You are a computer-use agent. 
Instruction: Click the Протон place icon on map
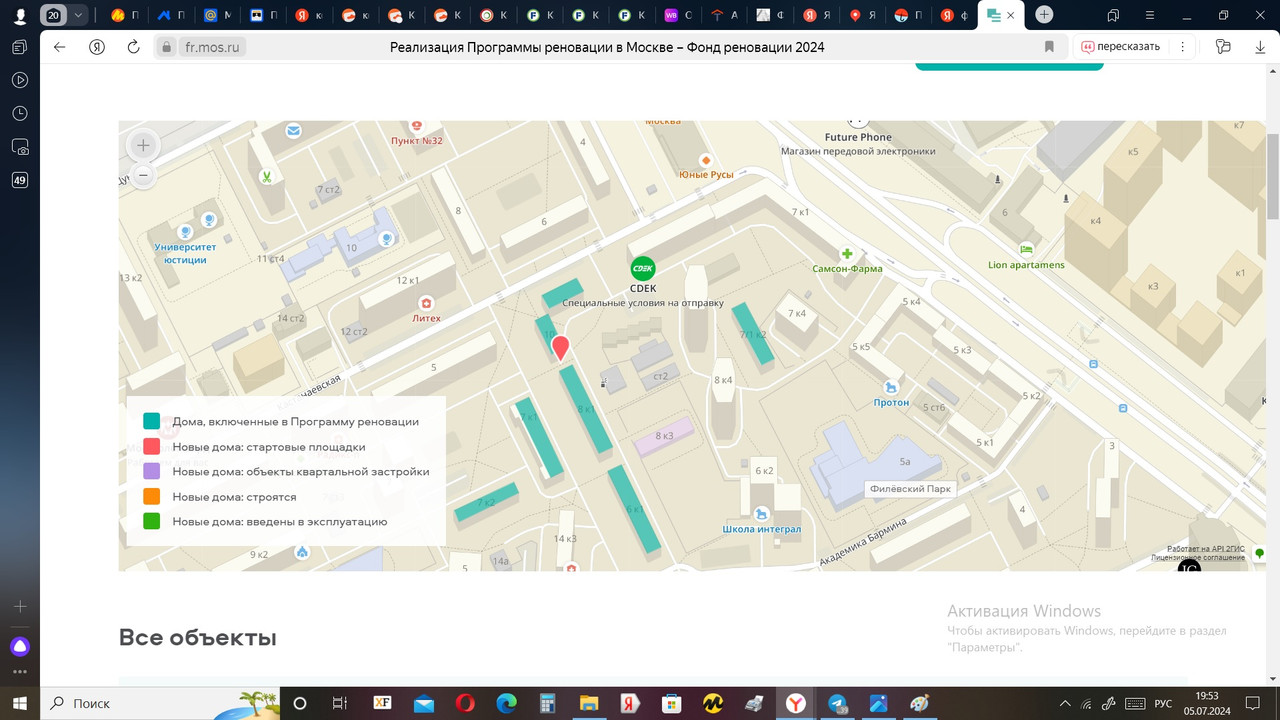point(890,387)
